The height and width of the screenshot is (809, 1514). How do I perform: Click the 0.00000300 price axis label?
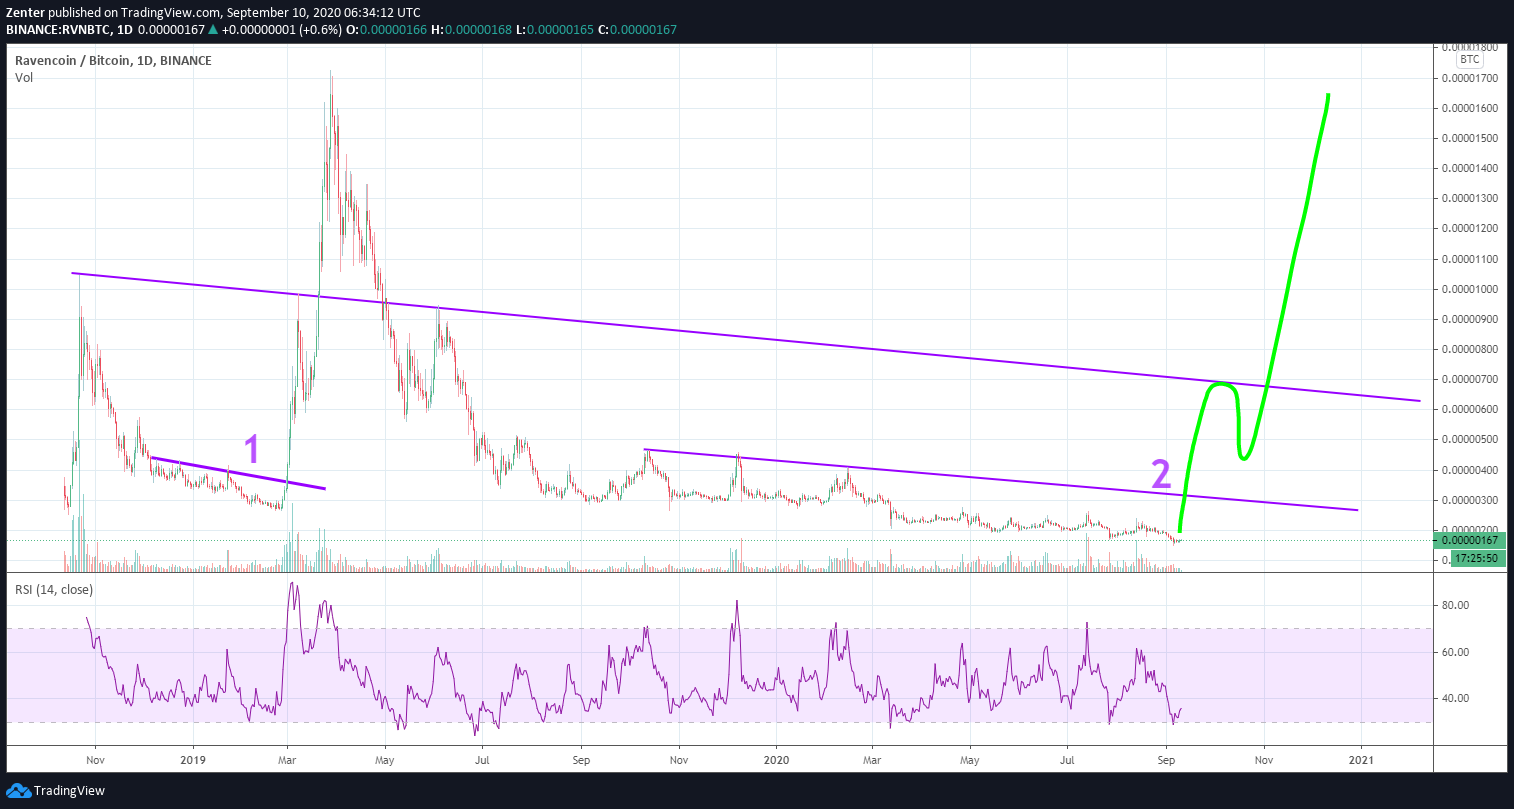tap(1469, 500)
